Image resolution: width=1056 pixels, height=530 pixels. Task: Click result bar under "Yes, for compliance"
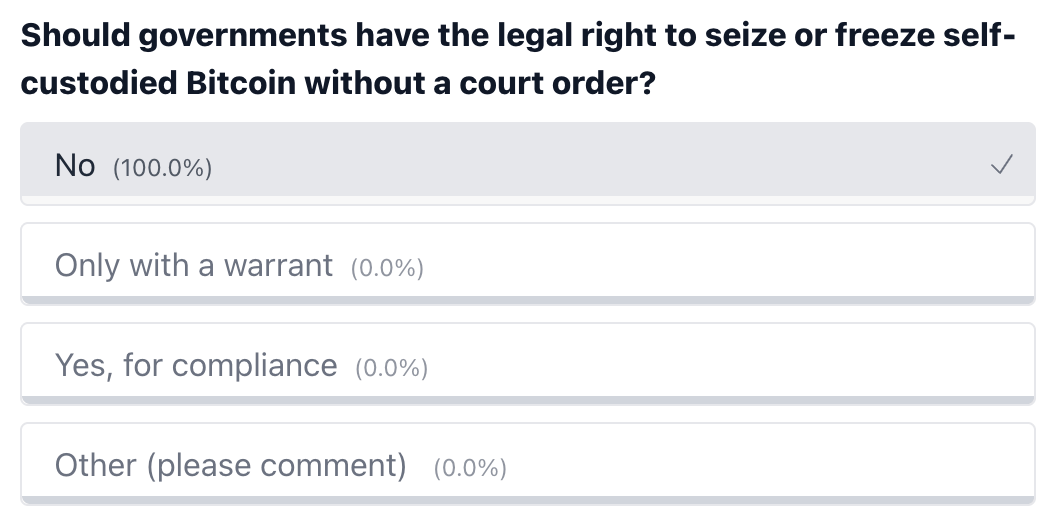[528, 400]
